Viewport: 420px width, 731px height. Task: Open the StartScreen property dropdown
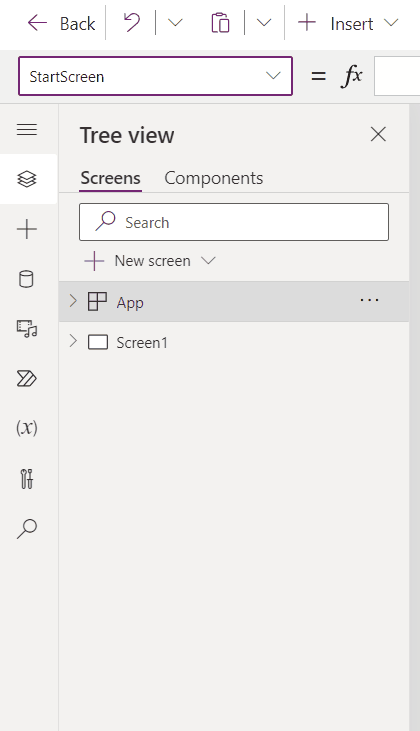(x=155, y=76)
